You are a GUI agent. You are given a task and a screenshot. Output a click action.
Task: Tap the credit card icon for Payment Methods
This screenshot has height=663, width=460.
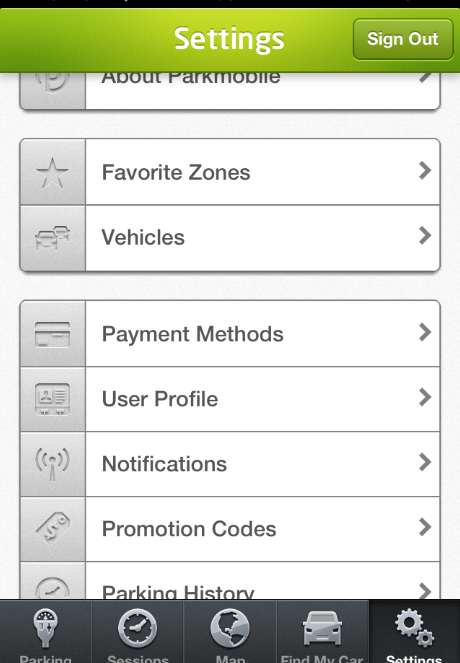[52, 334]
